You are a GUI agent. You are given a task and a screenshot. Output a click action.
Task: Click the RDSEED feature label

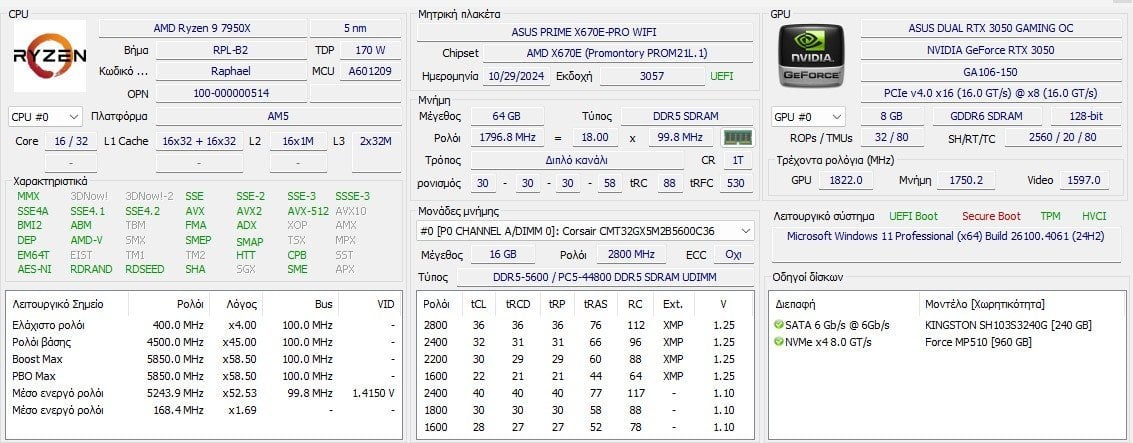(145, 269)
